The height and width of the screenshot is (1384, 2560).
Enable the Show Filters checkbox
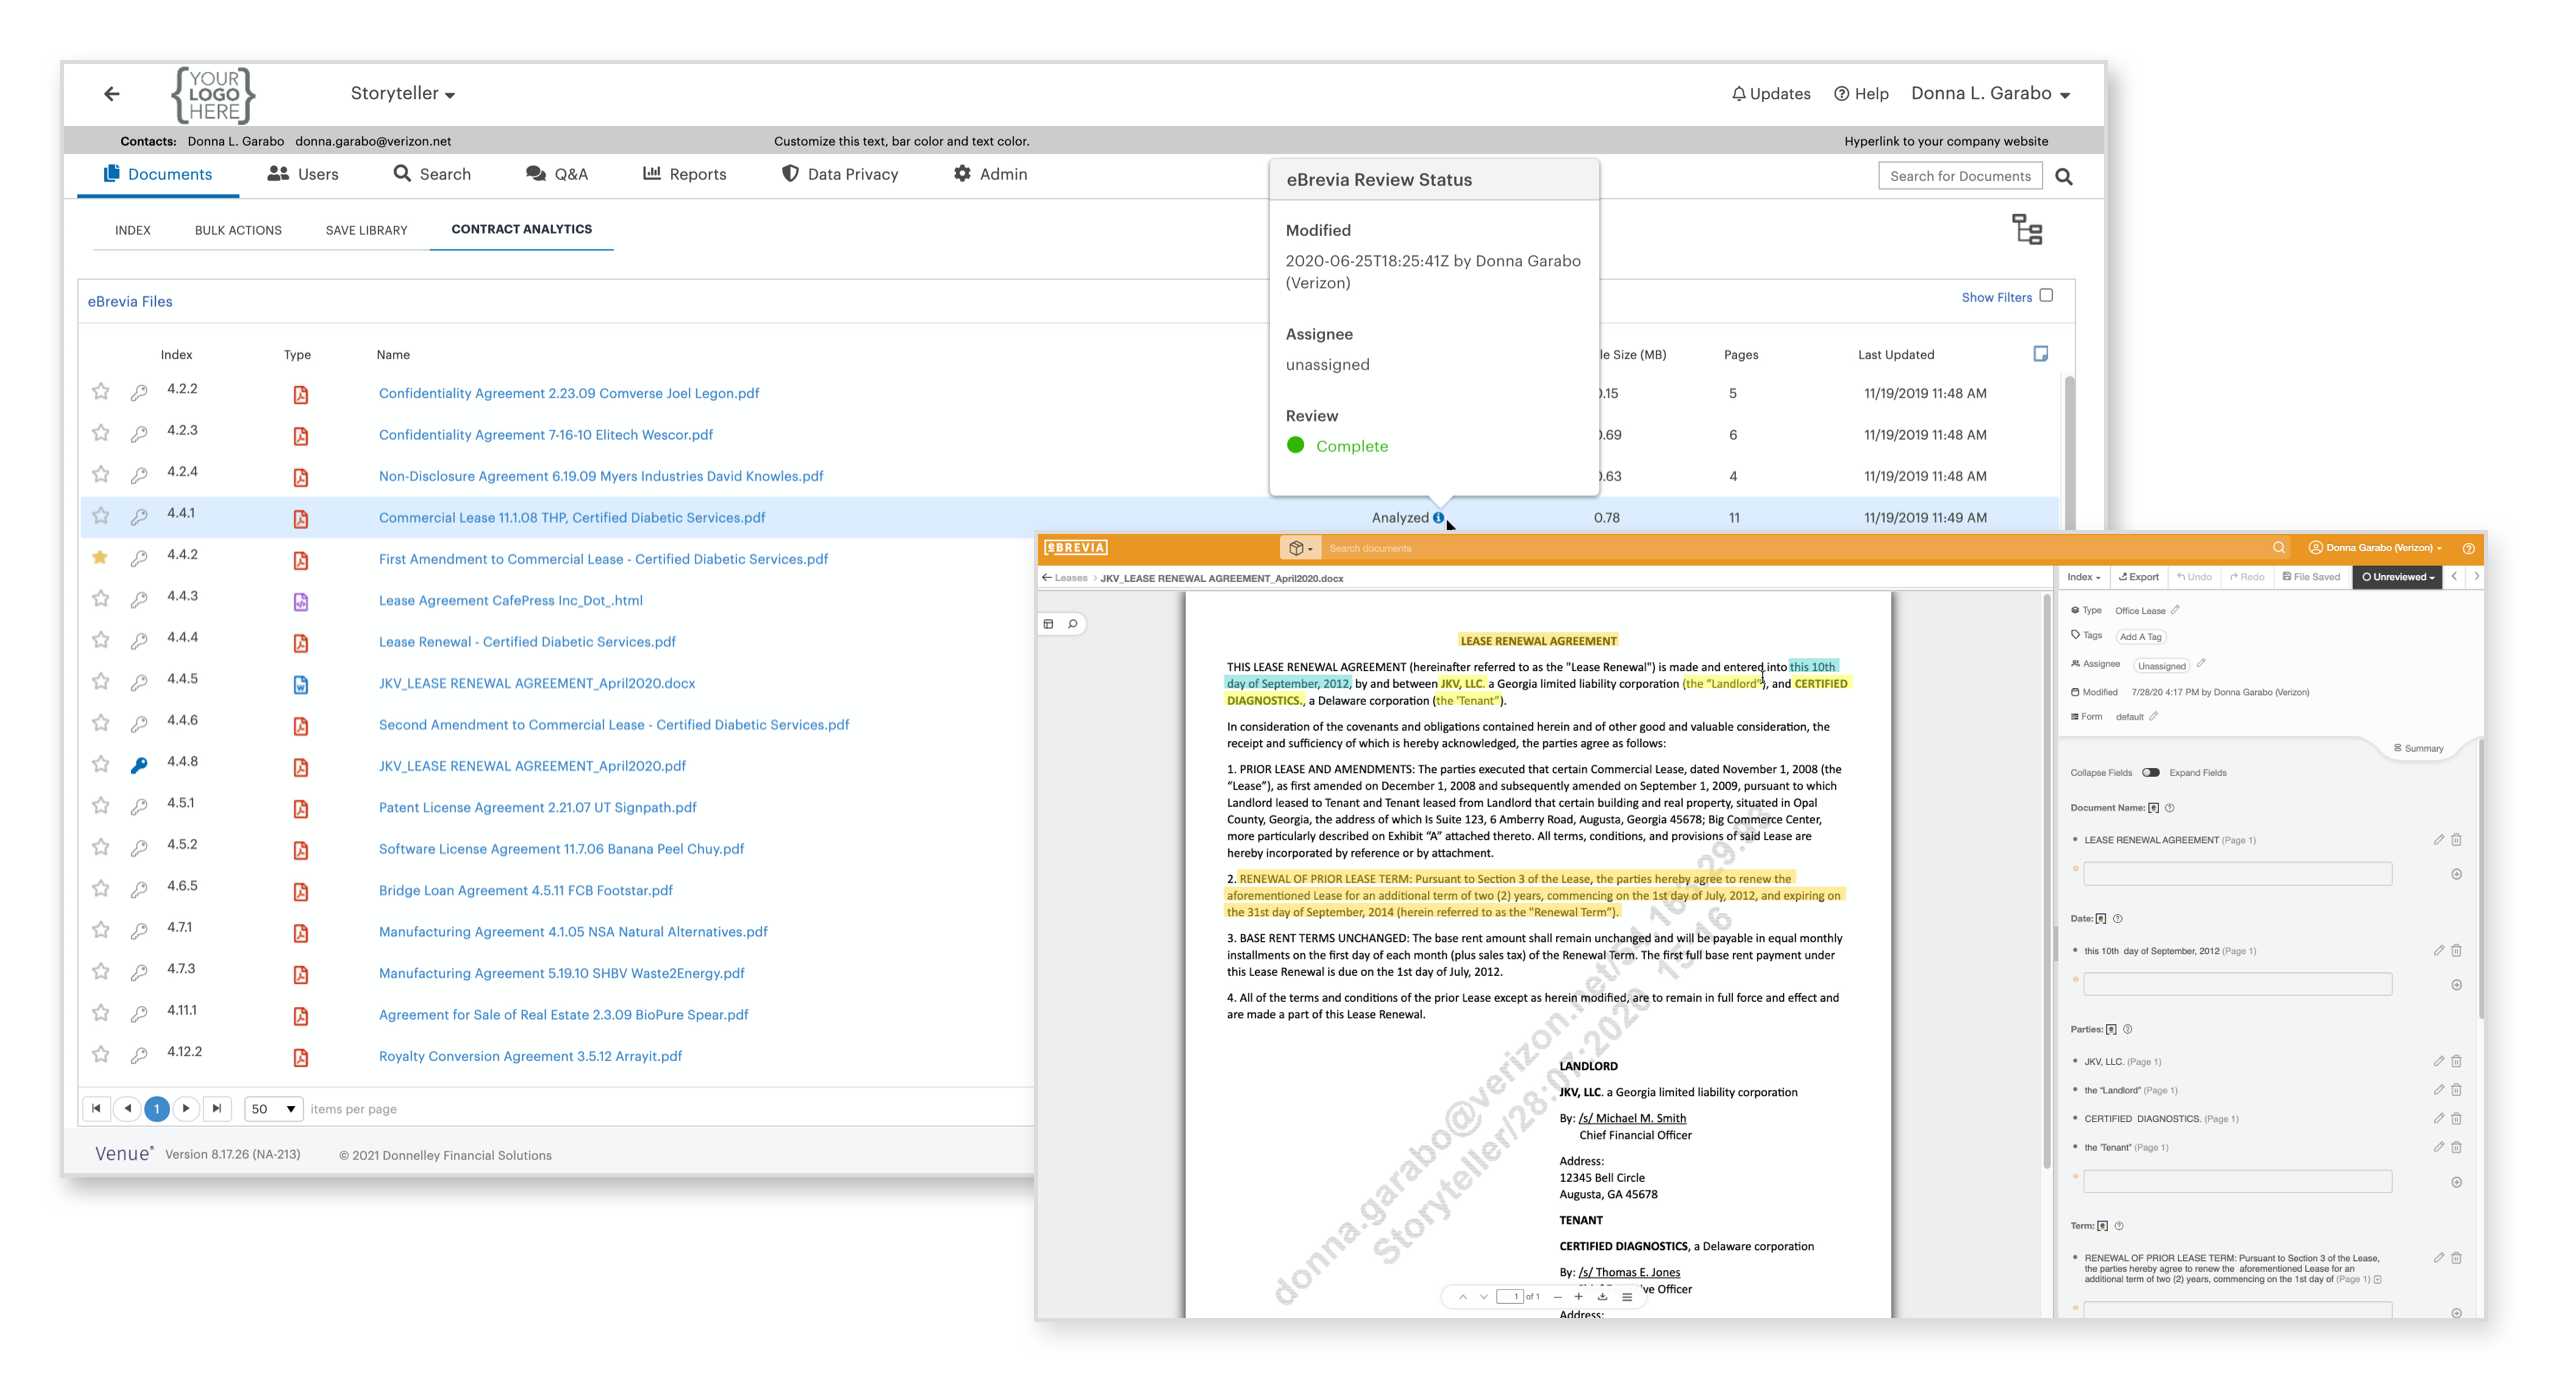coord(2046,295)
